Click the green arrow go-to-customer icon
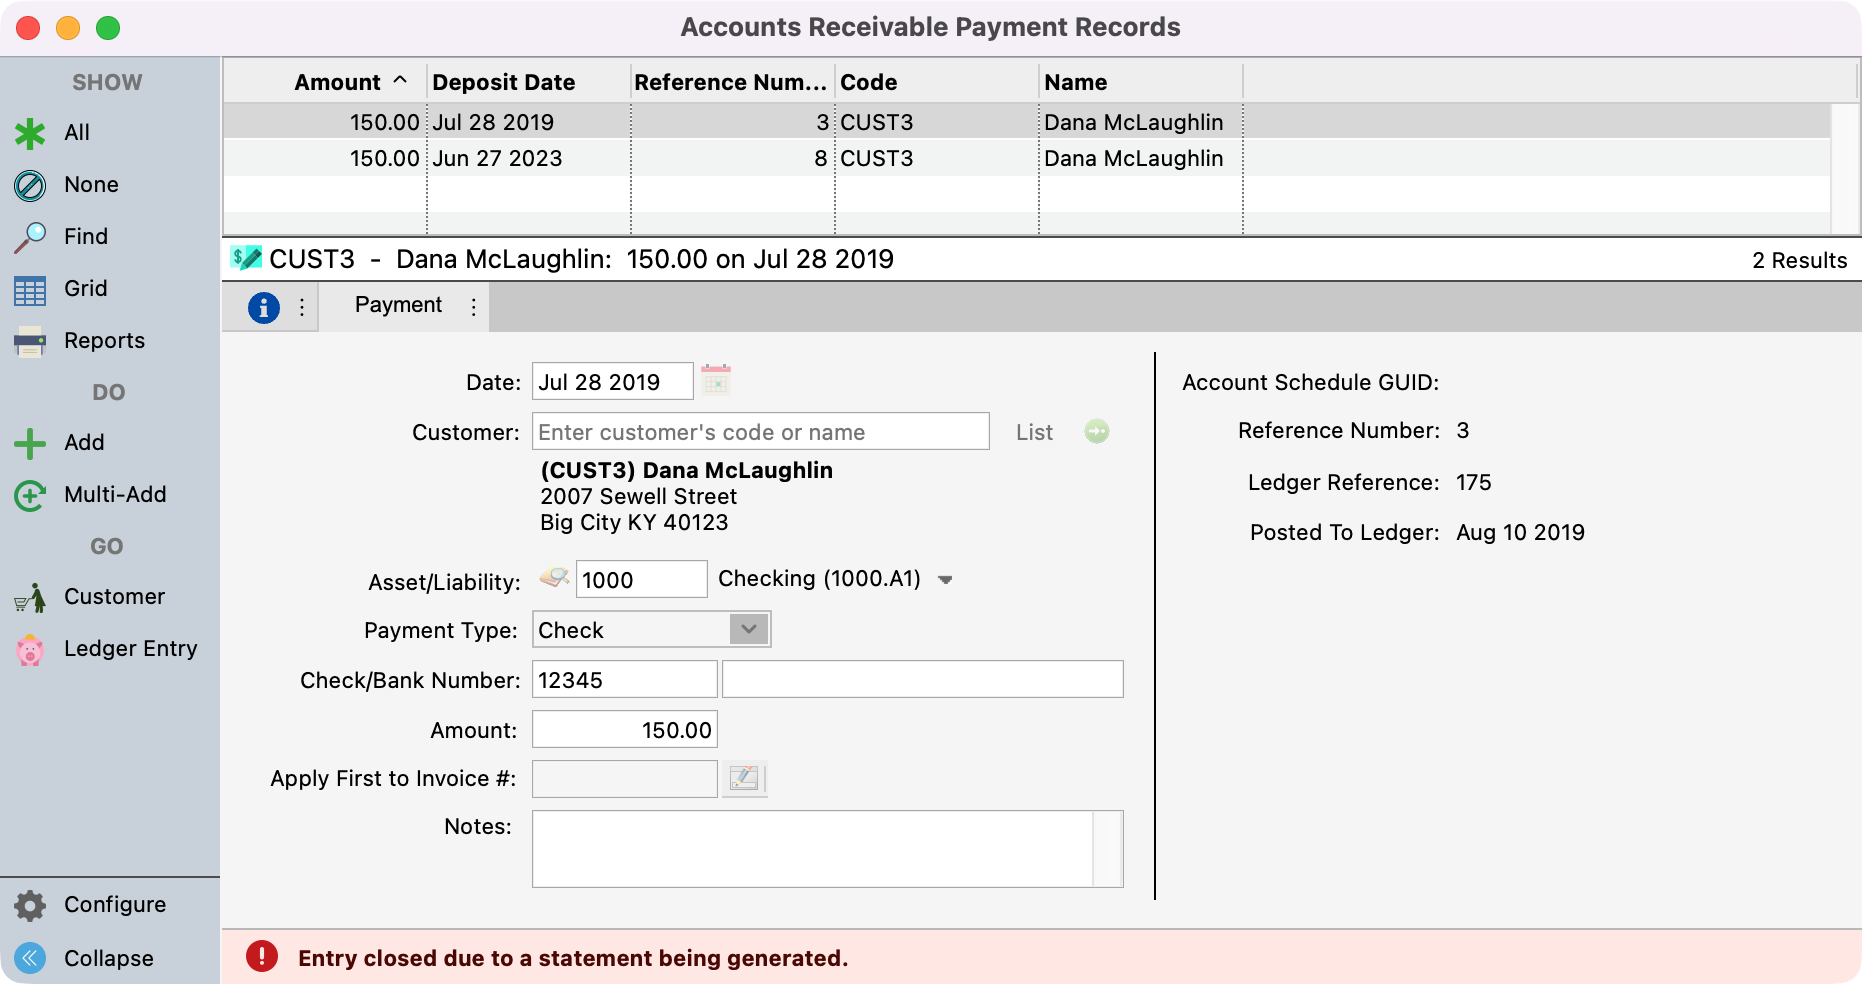 (x=1097, y=431)
